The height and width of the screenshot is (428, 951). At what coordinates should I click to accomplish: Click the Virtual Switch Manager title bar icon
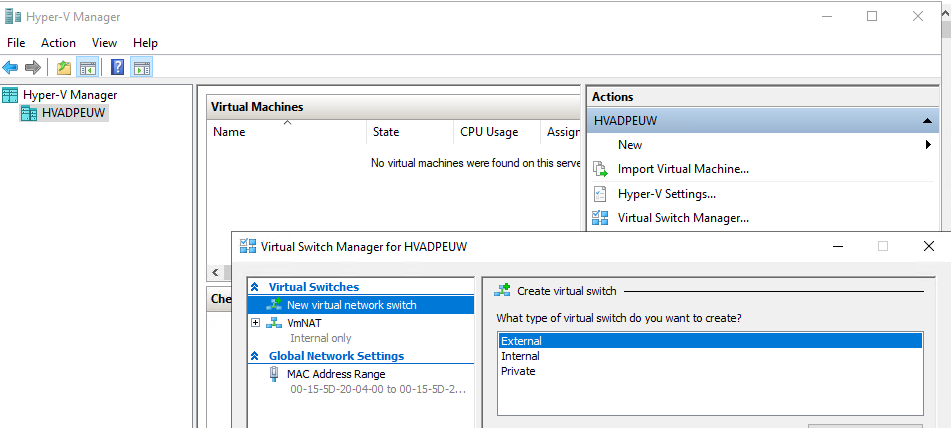[x=248, y=246]
